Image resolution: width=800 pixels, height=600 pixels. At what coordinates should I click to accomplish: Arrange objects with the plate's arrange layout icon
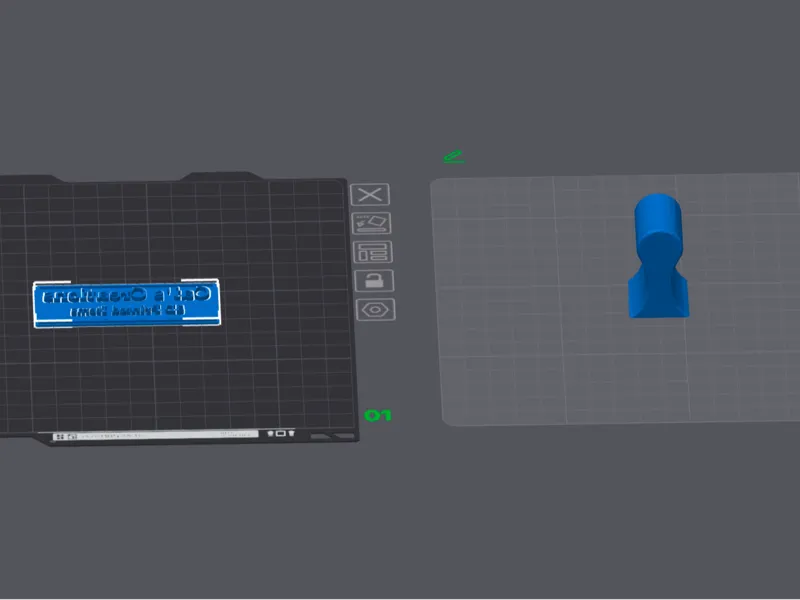point(373,252)
